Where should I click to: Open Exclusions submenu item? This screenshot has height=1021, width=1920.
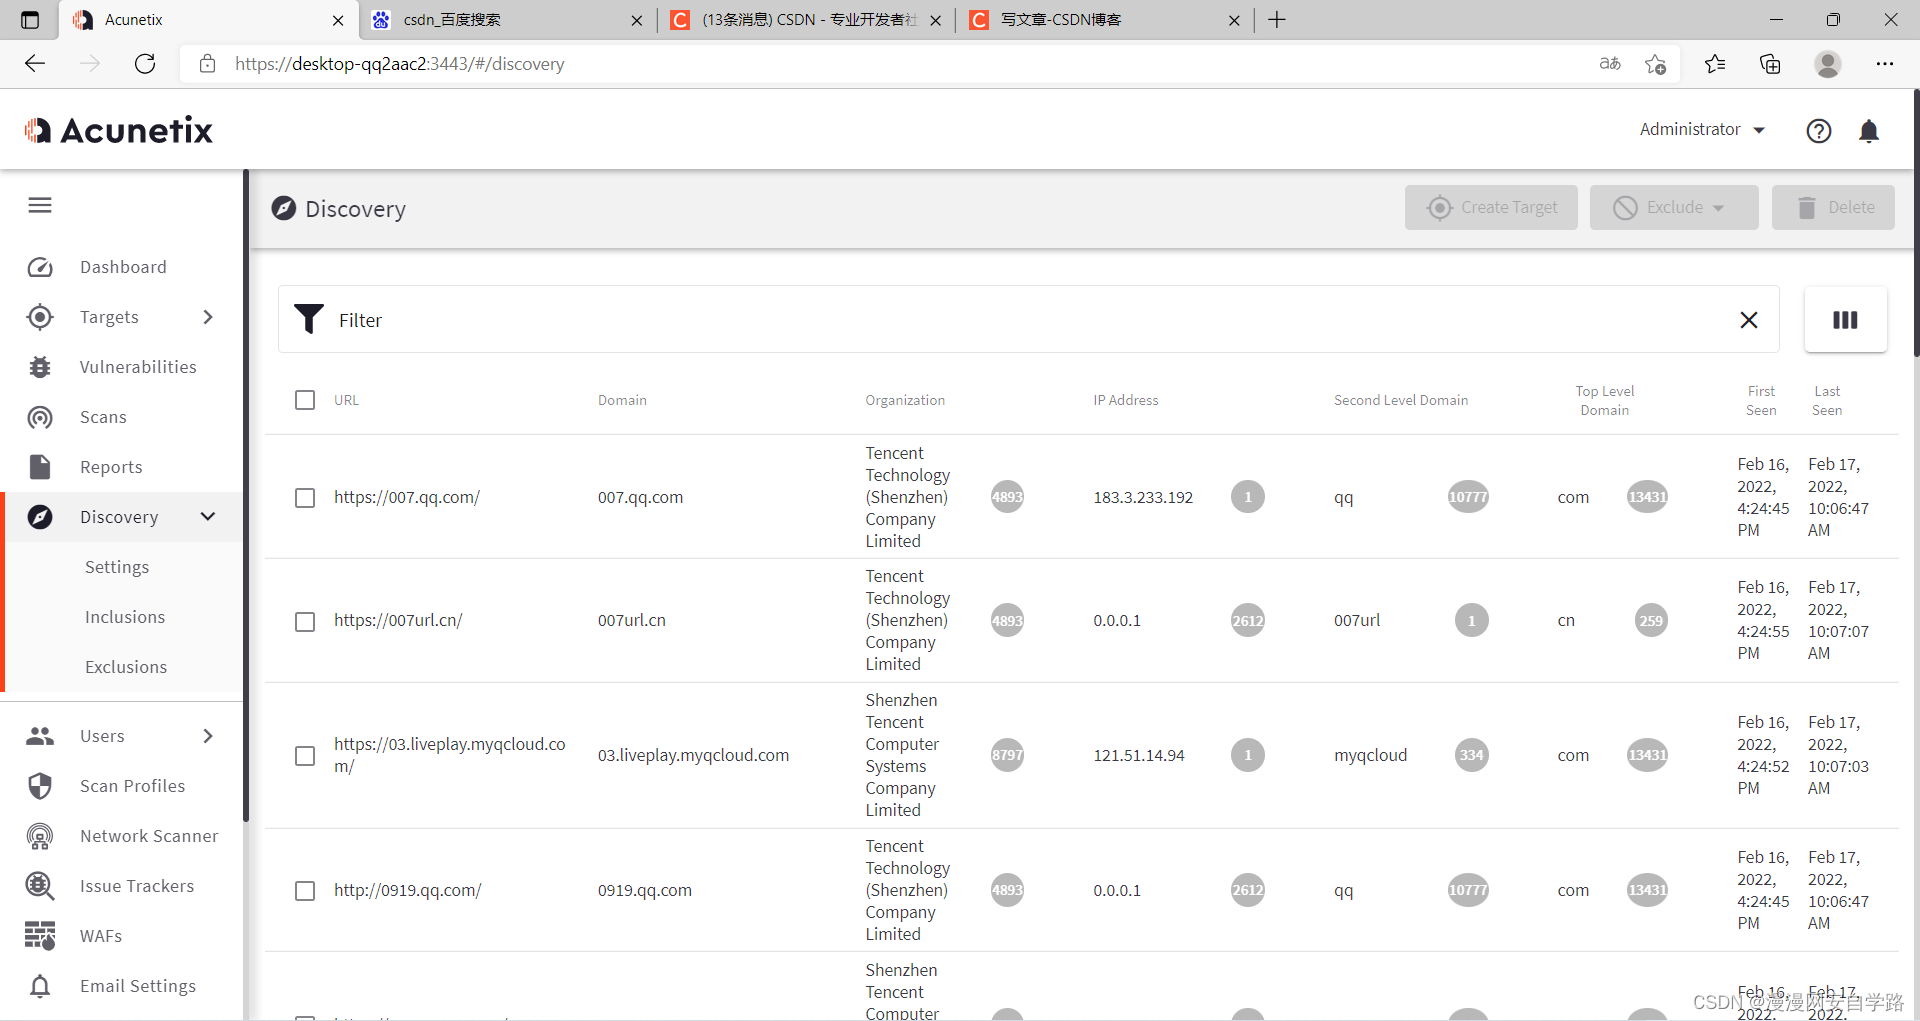coord(126,667)
